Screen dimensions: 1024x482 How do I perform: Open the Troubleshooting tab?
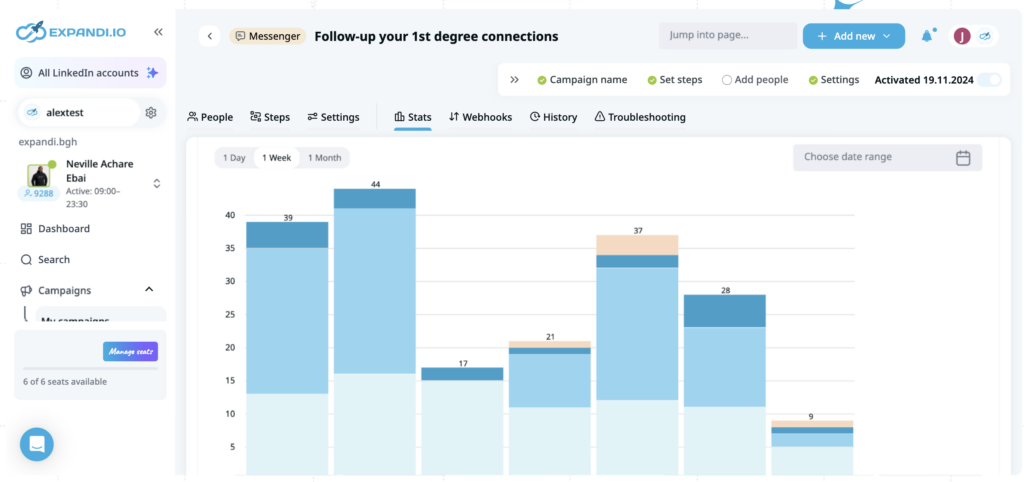click(640, 117)
